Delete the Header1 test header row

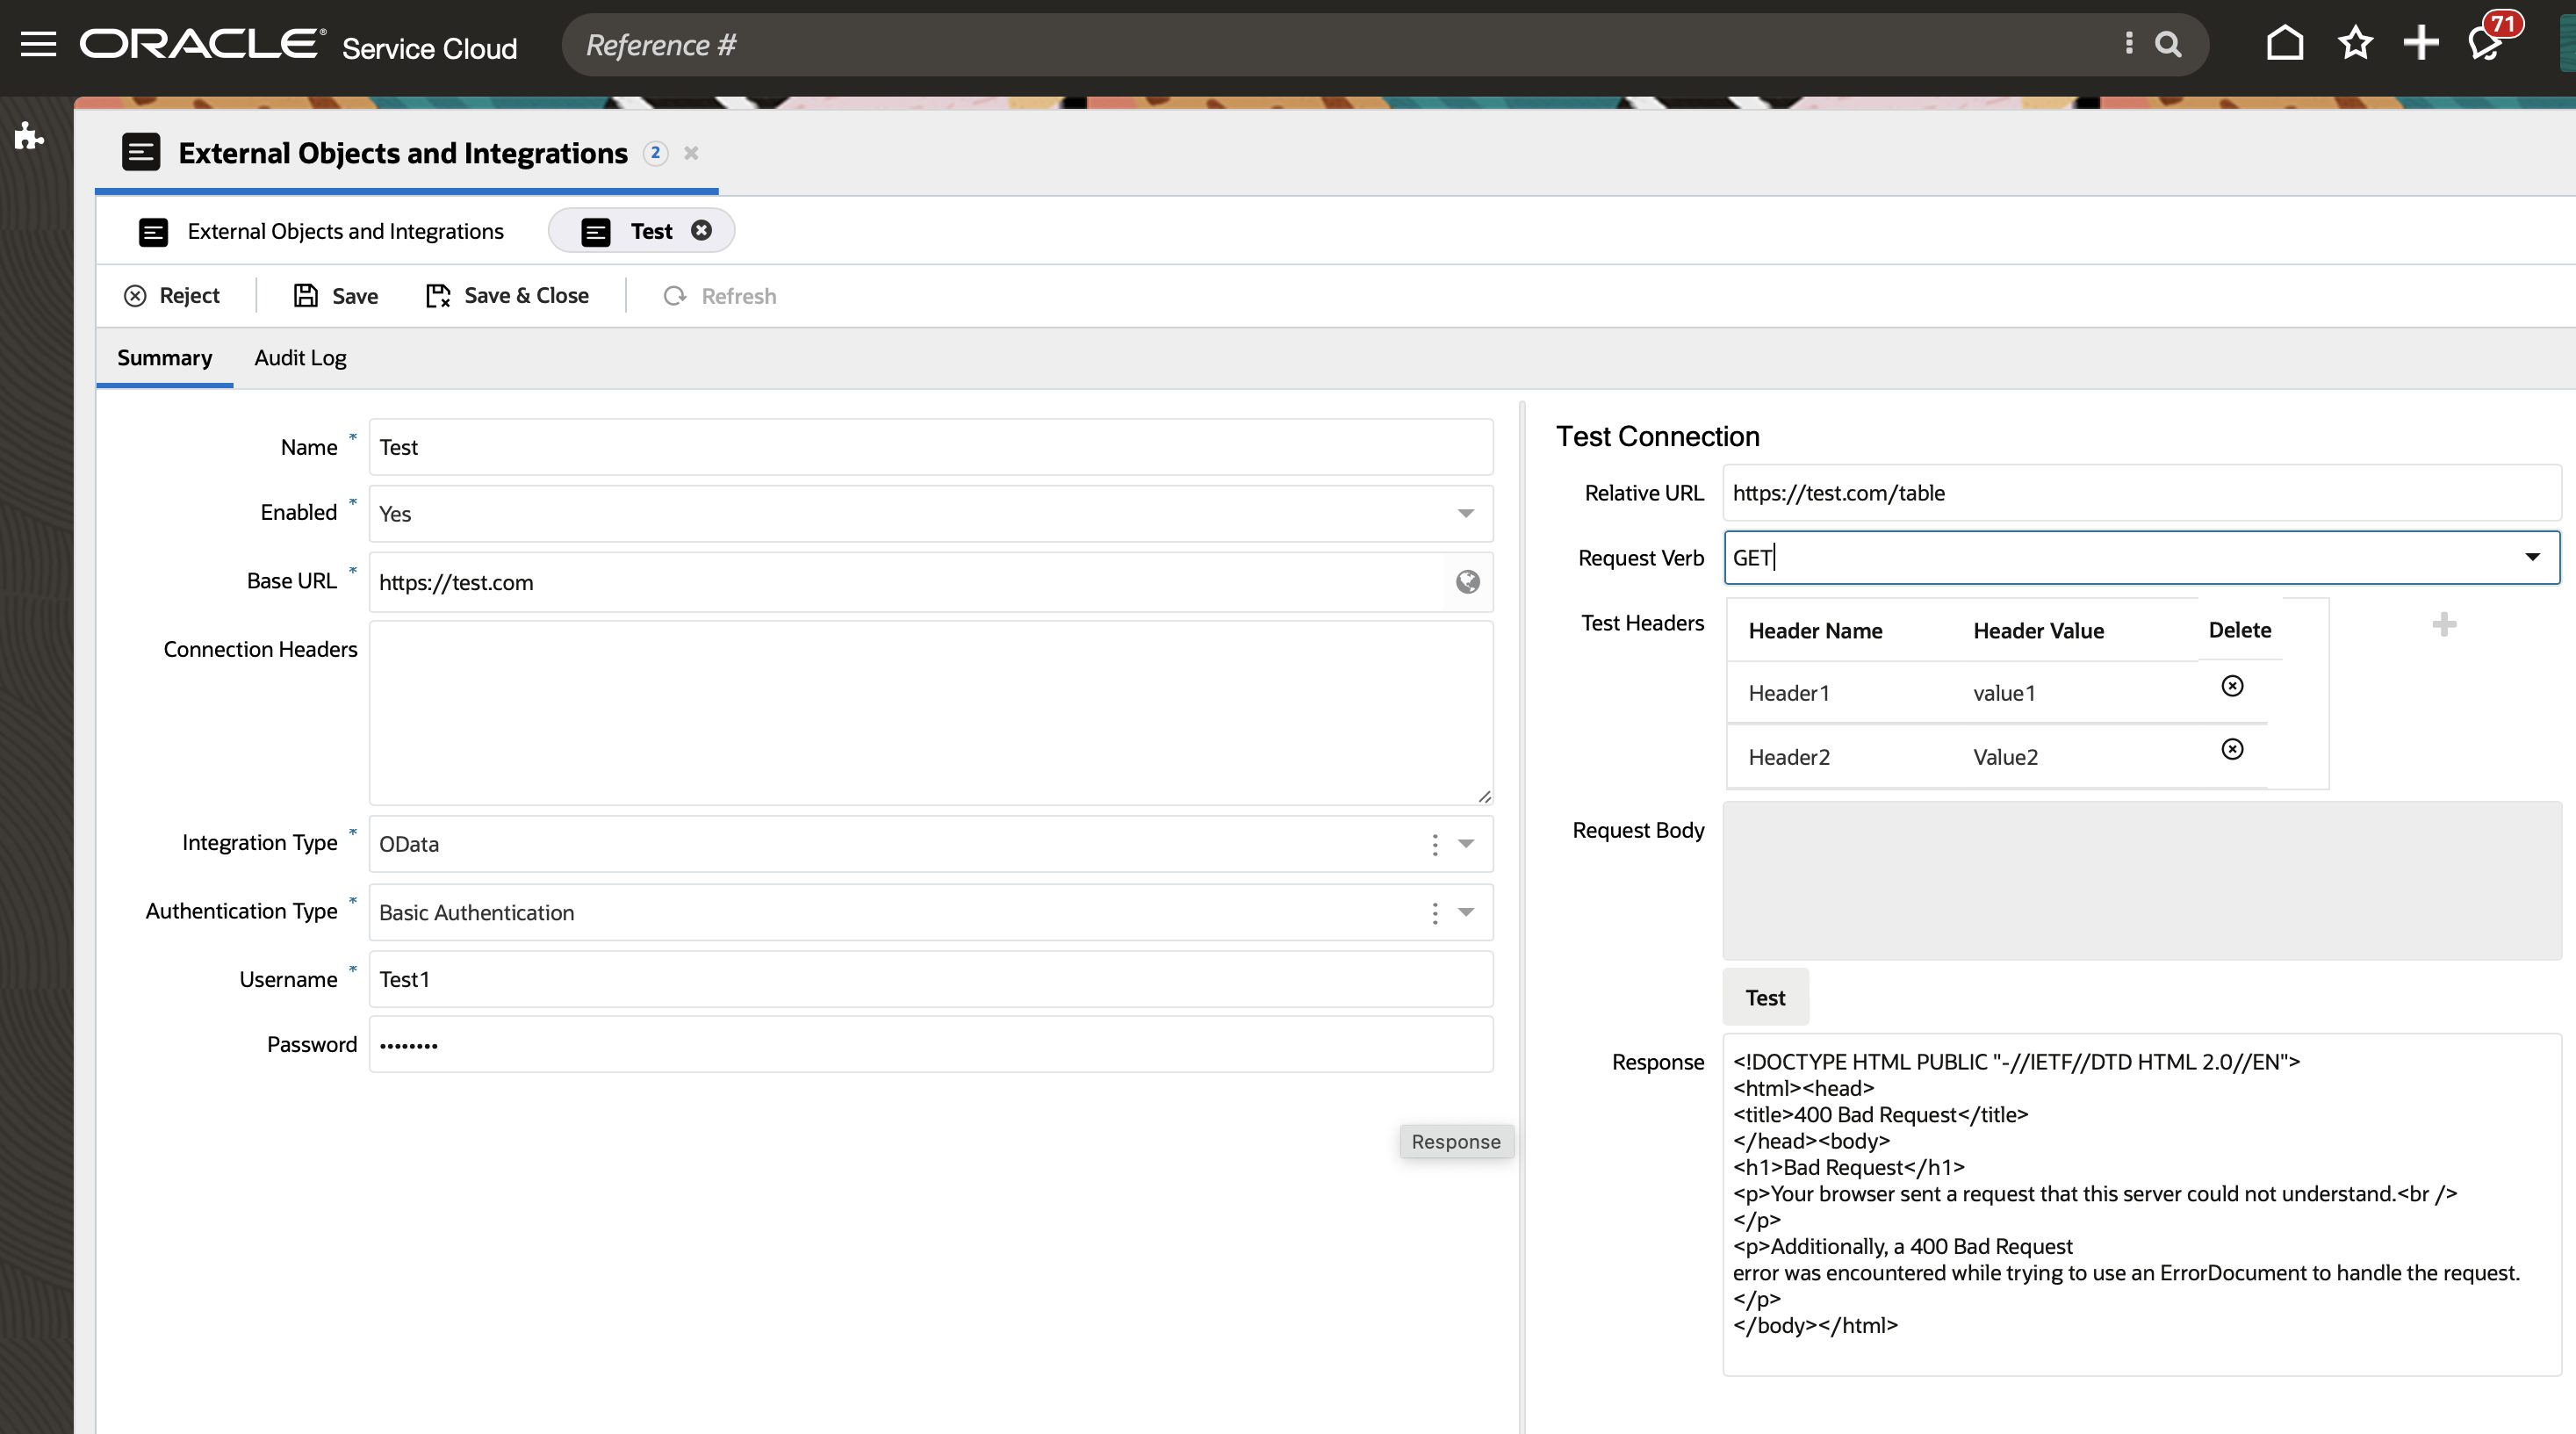click(x=2232, y=686)
